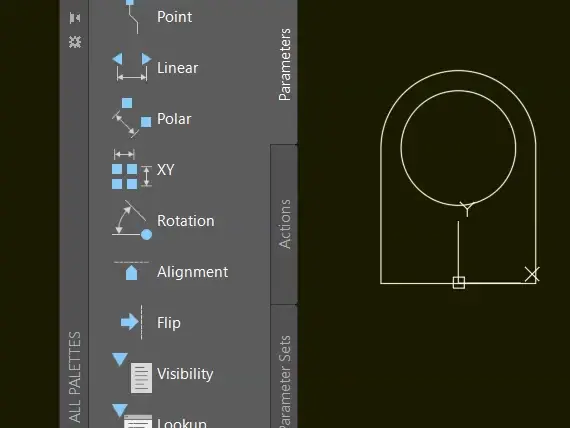The image size is (570, 428).
Task: Pick the Visibility parameter icon
Action: [132, 373]
